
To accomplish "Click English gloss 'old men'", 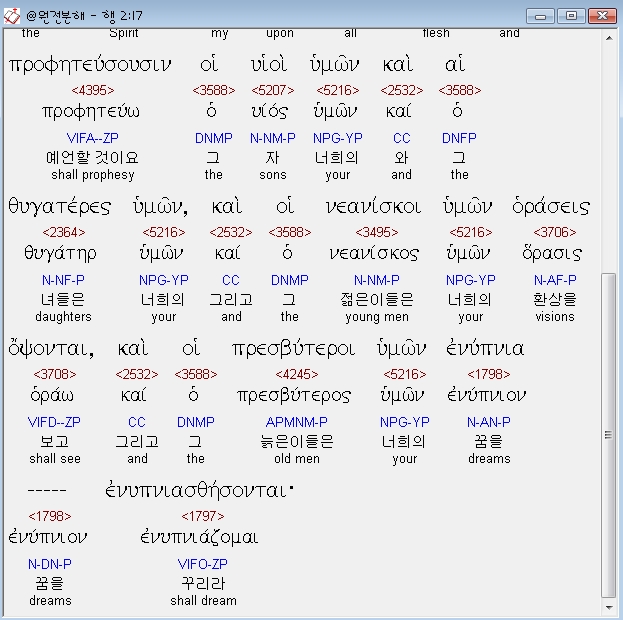I will (297, 459).
